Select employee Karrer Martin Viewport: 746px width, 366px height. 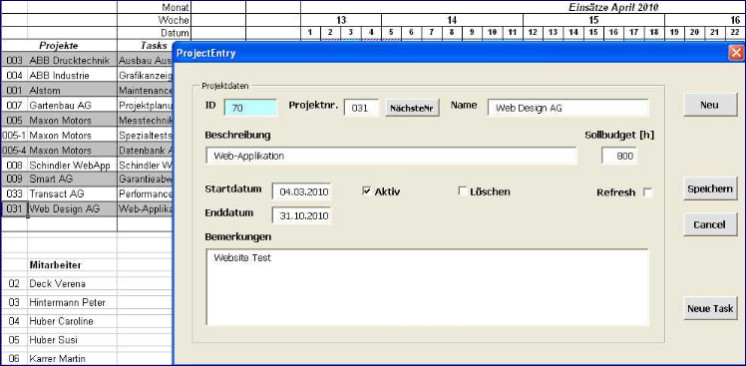[x=72, y=358]
